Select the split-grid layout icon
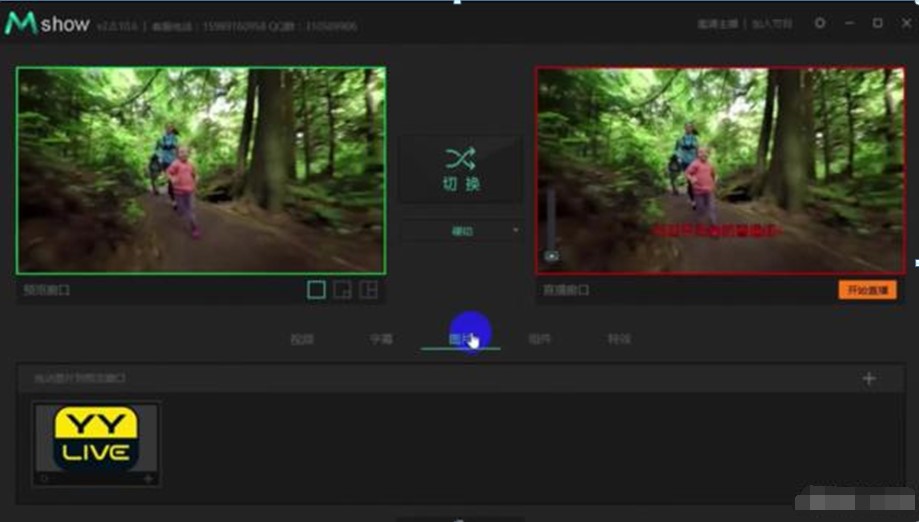919x522 pixels. tap(369, 290)
